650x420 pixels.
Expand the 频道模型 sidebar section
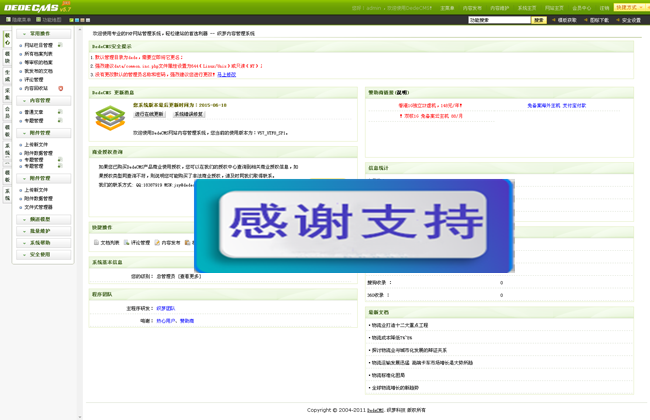(44, 219)
